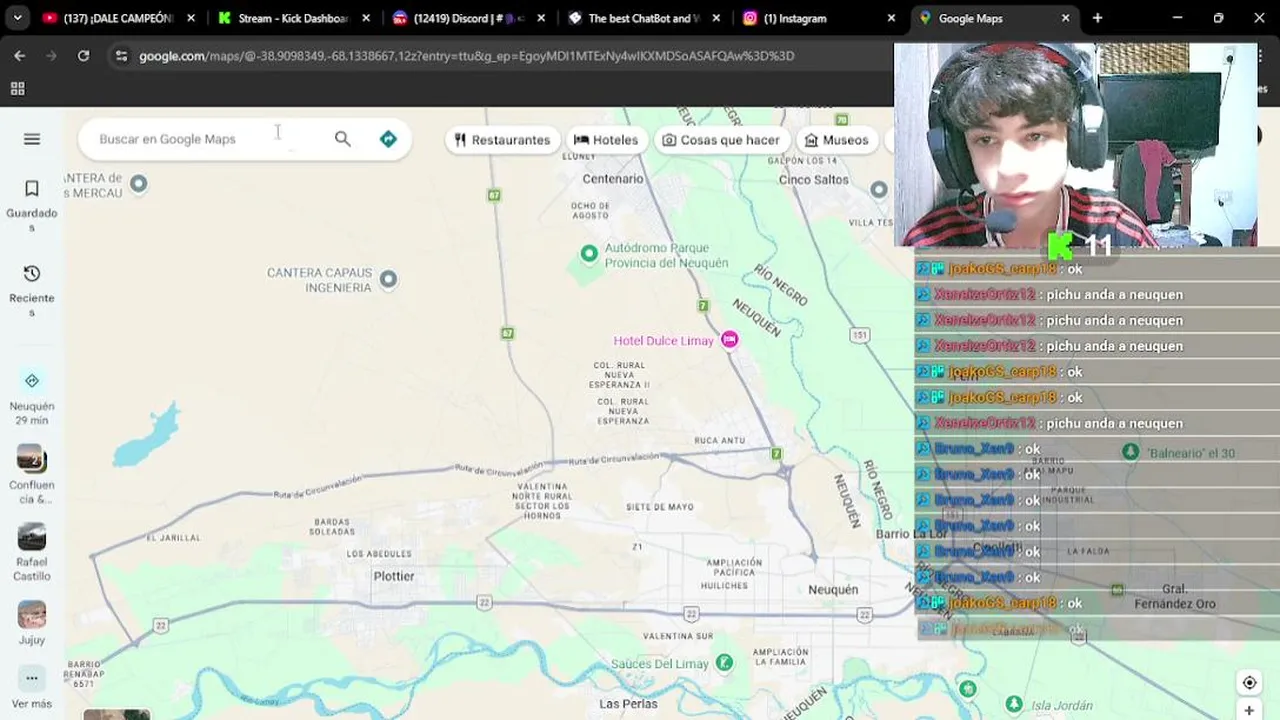Click the route 22 shield near Plottier
1280x720 pixels.
click(x=484, y=602)
